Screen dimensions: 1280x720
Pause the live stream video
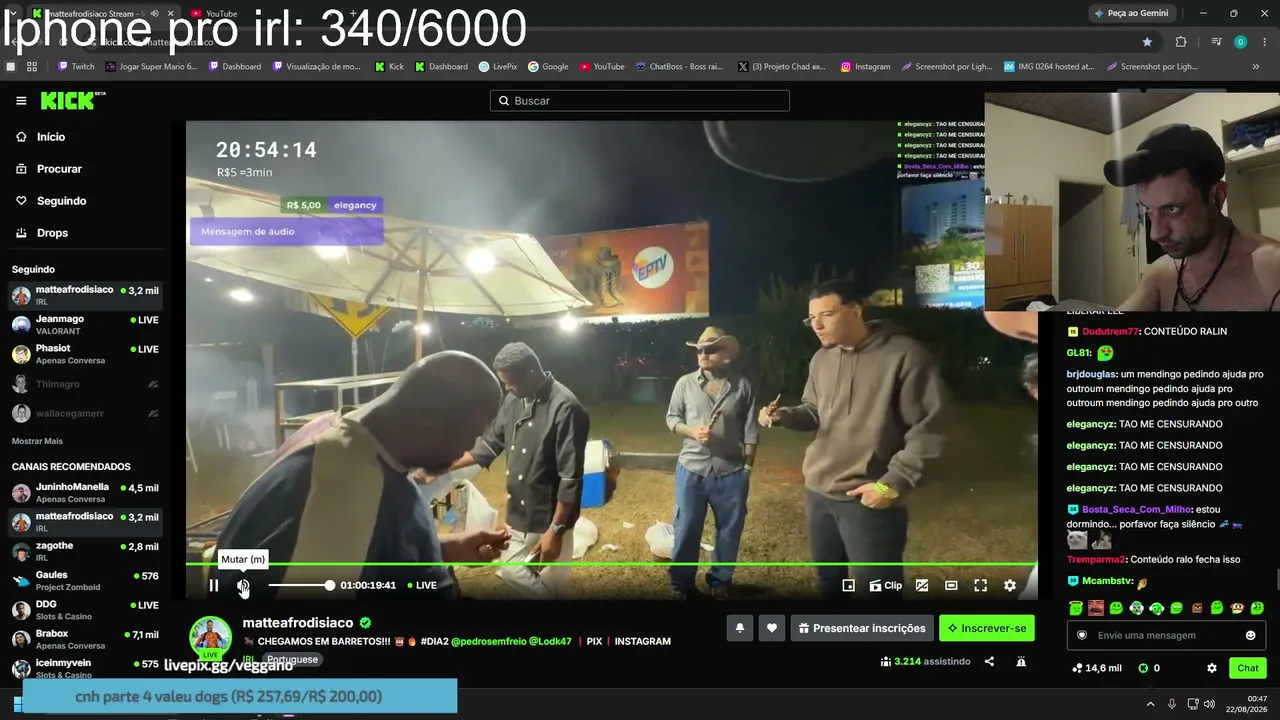tap(213, 585)
